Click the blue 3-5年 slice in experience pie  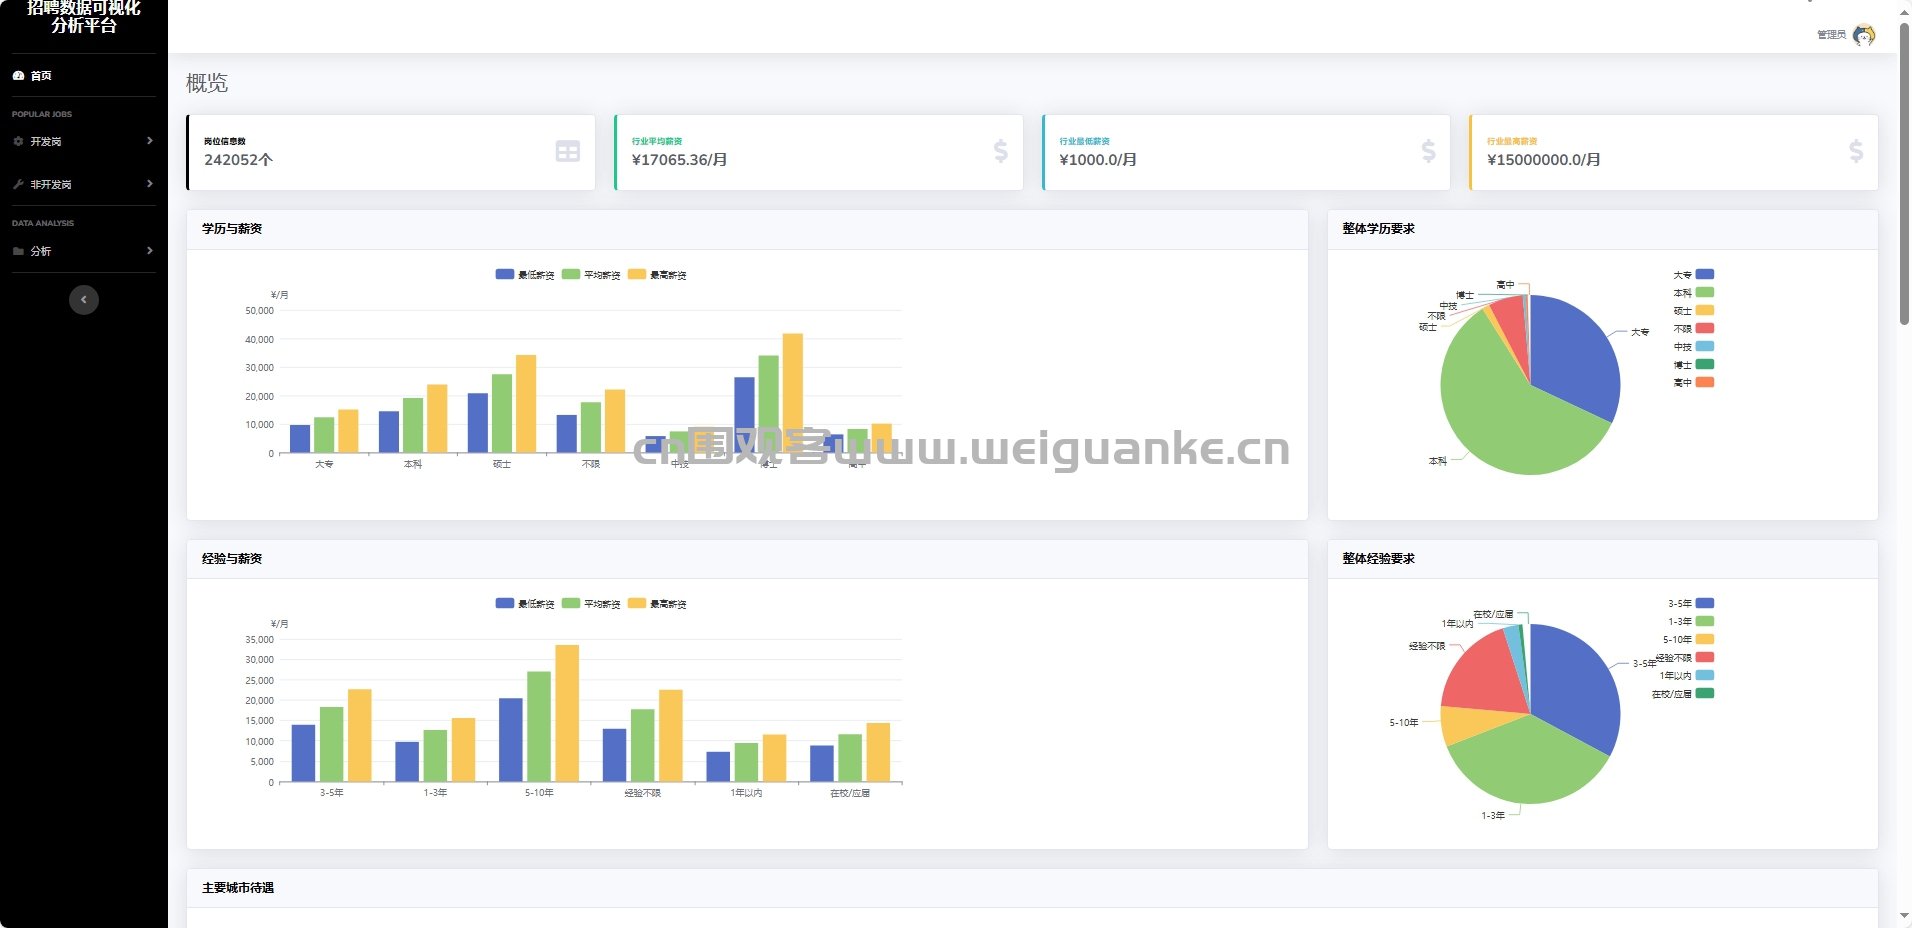tap(1575, 685)
